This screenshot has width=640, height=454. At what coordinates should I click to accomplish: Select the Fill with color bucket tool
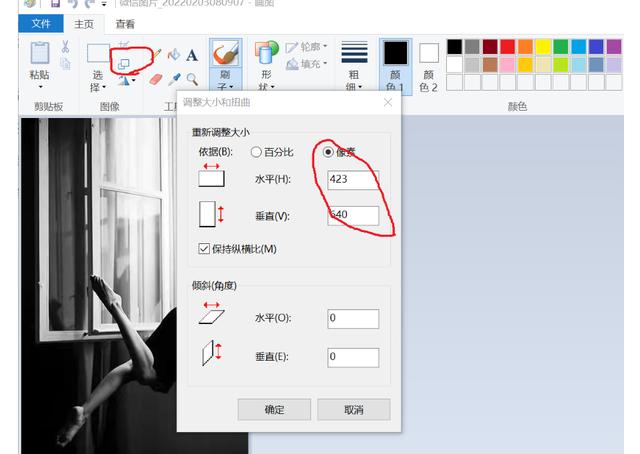(174, 55)
